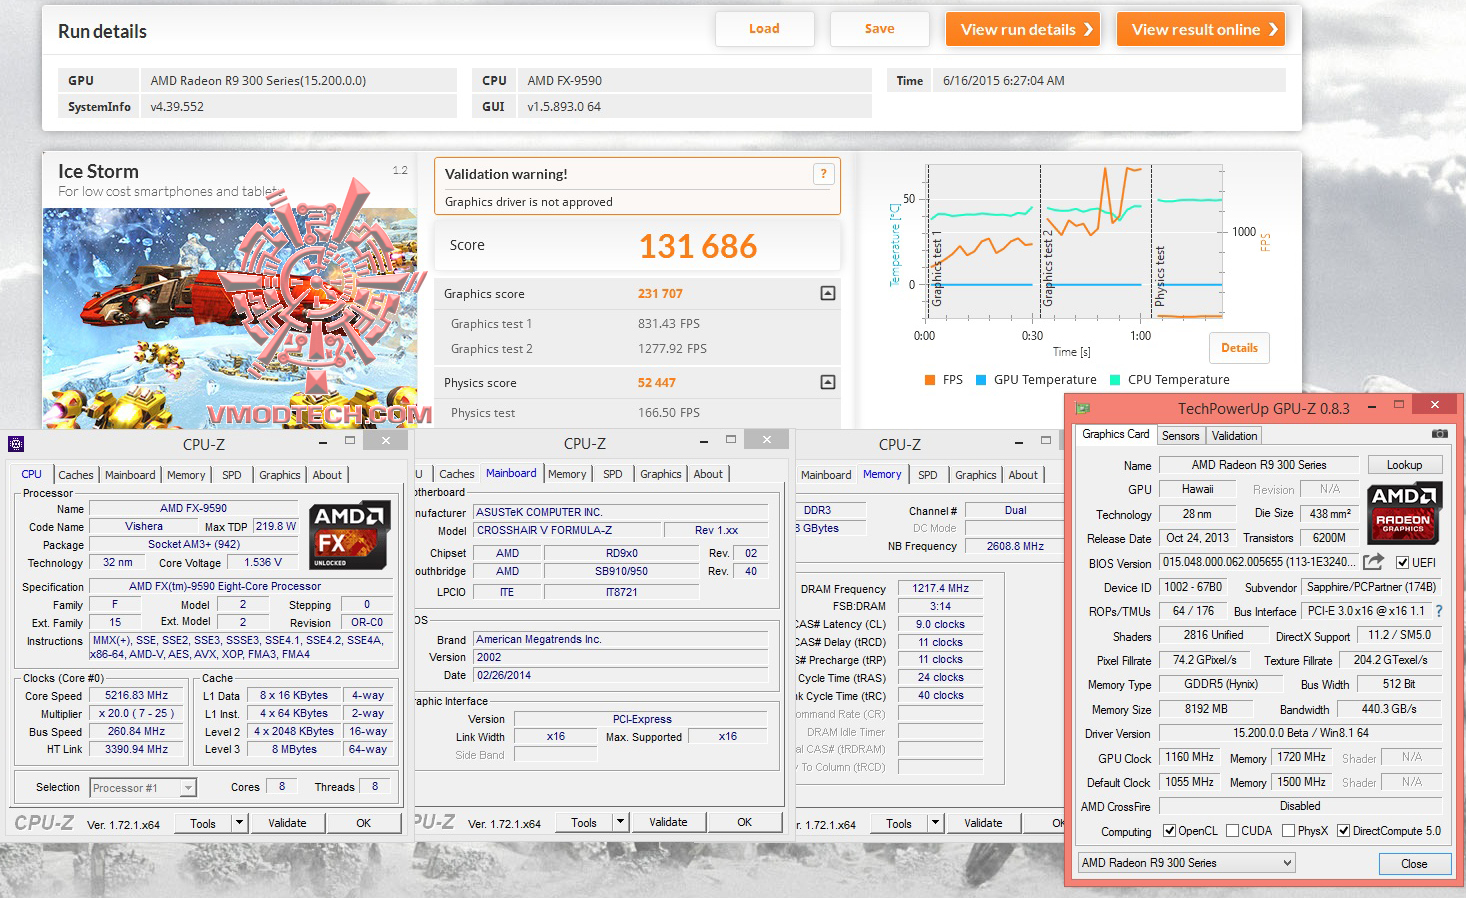Maximize the leftmost CPU-Z window

tap(350, 441)
